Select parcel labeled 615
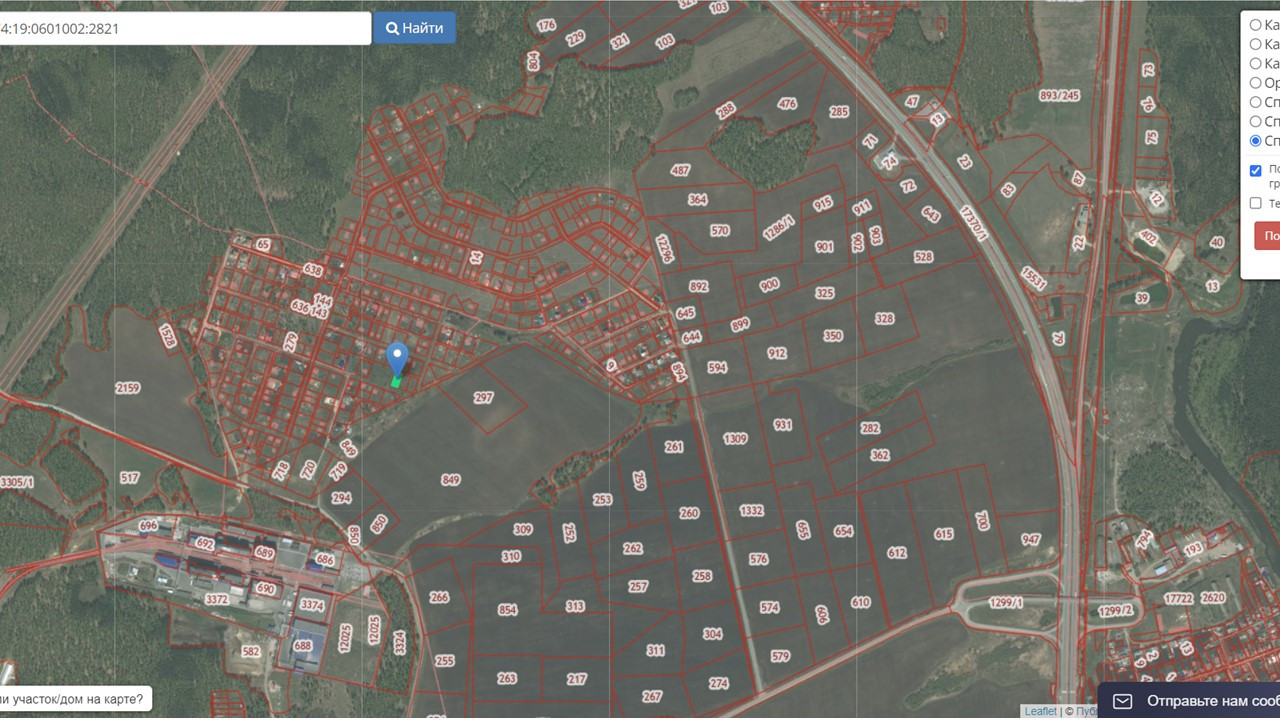Image resolution: width=1280 pixels, height=720 pixels. (x=944, y=535)
